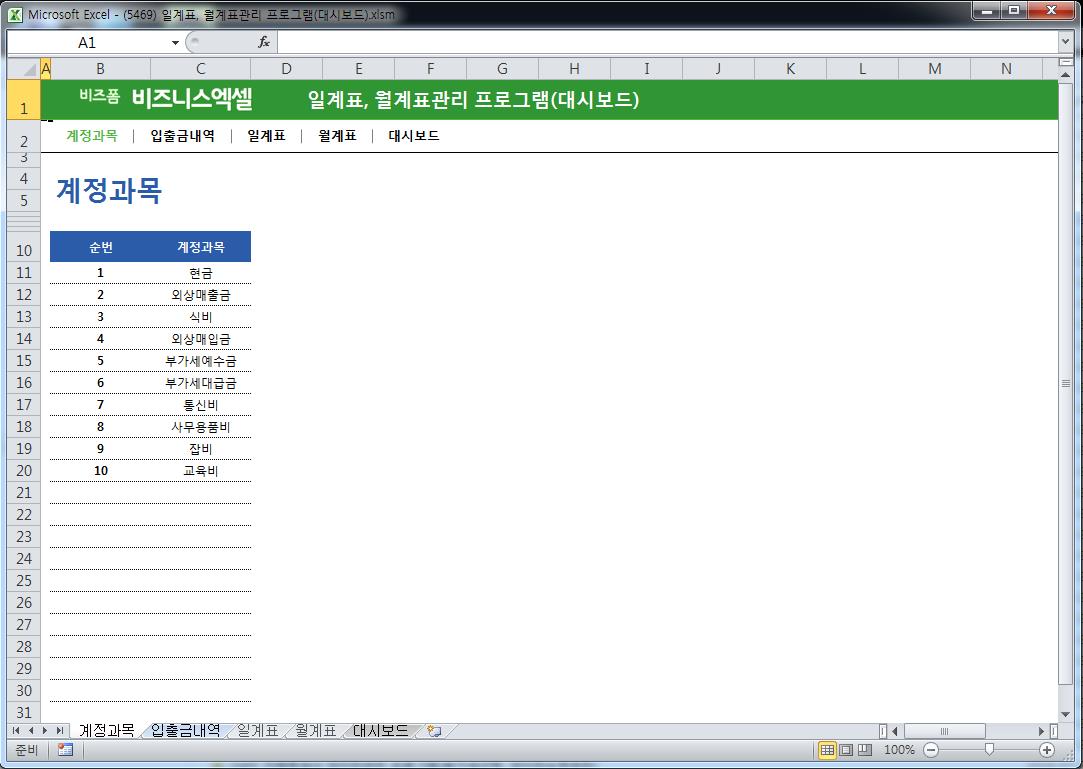Select column G header

coord(502,68)
